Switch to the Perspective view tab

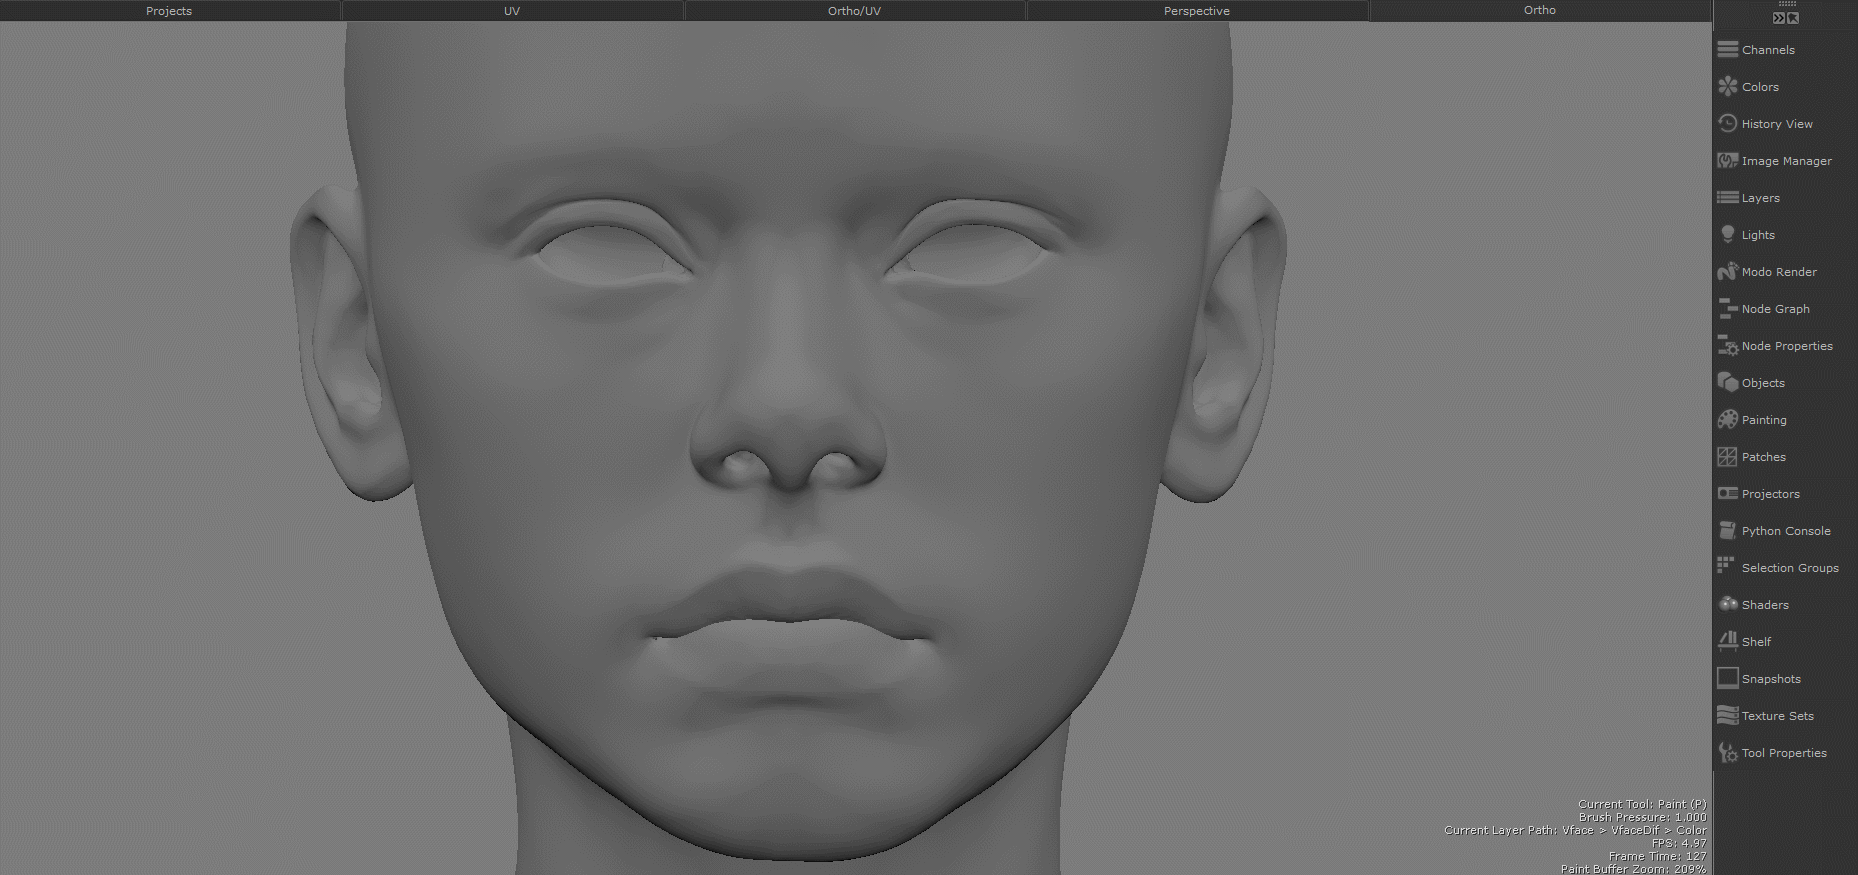click(1197, 11)
